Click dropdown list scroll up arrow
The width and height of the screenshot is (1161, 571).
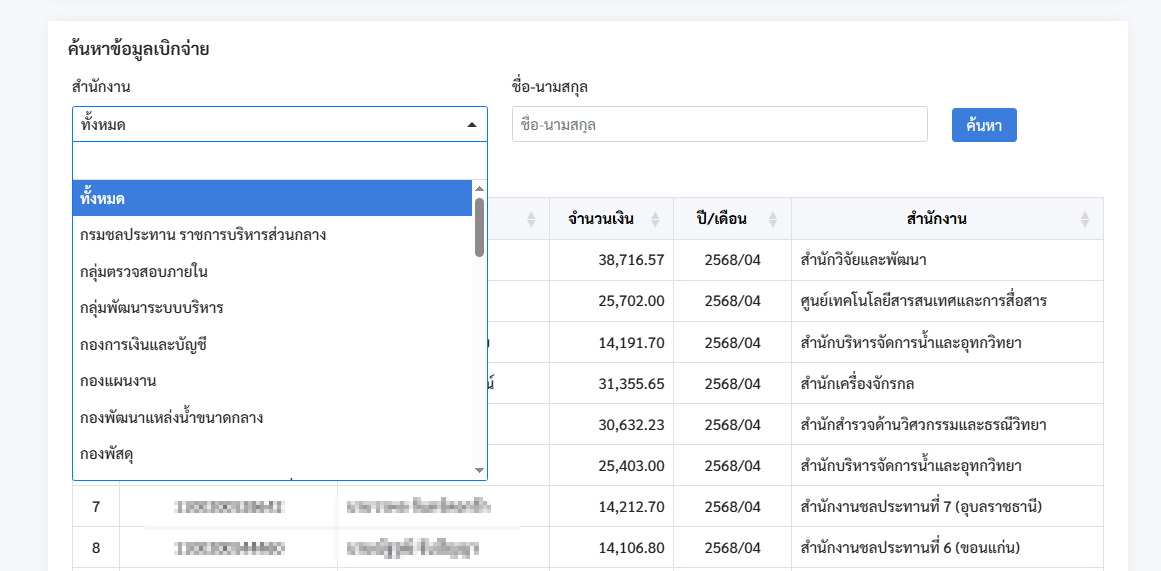[x=479, y=188]
